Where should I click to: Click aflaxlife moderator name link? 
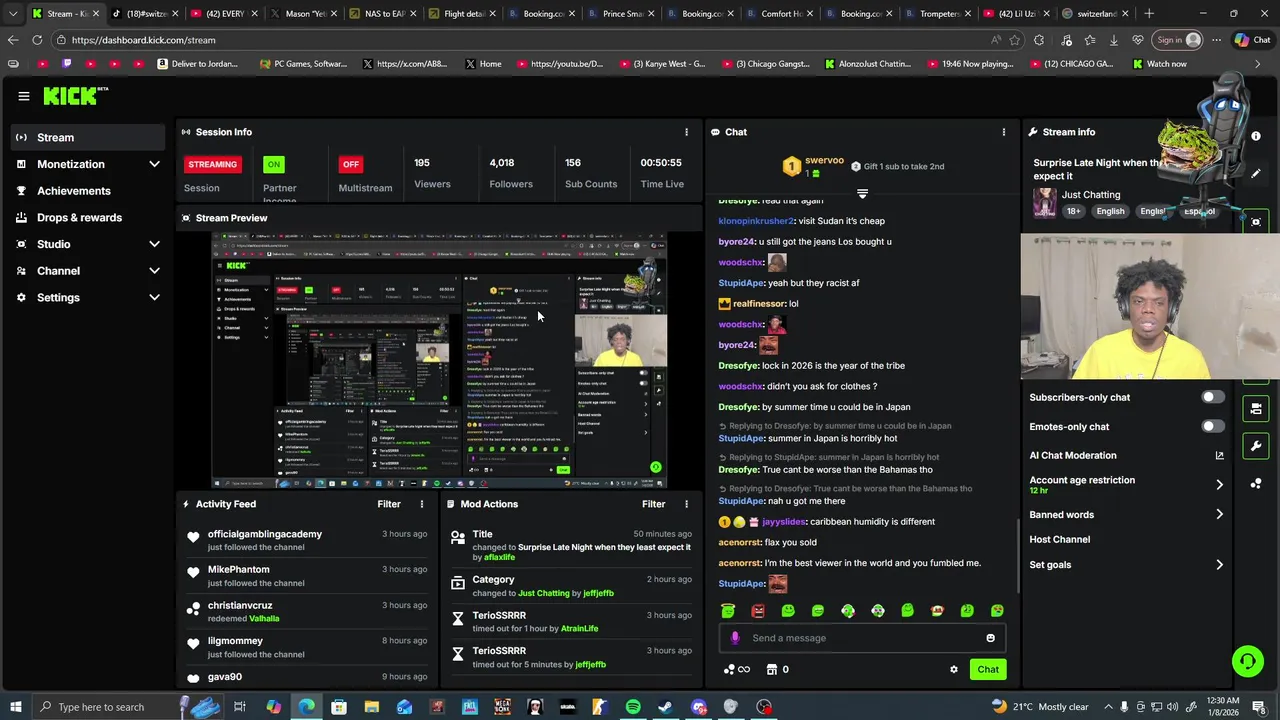[499, 557]
